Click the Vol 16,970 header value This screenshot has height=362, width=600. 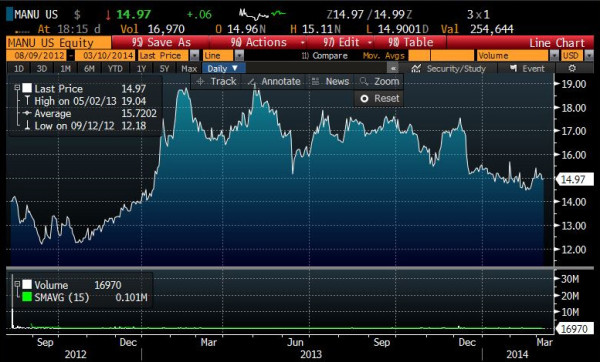(152, 29)
